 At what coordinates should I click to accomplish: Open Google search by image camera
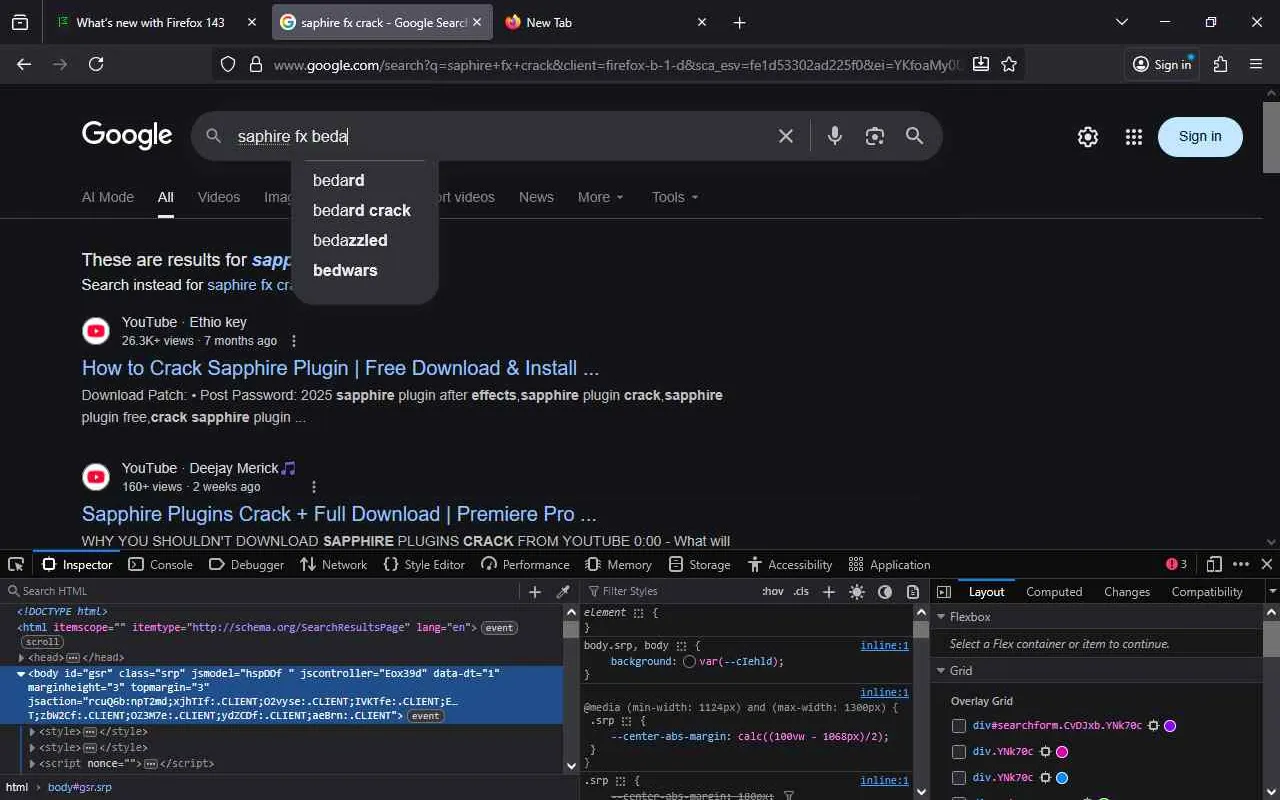click(x=875, y=136)
